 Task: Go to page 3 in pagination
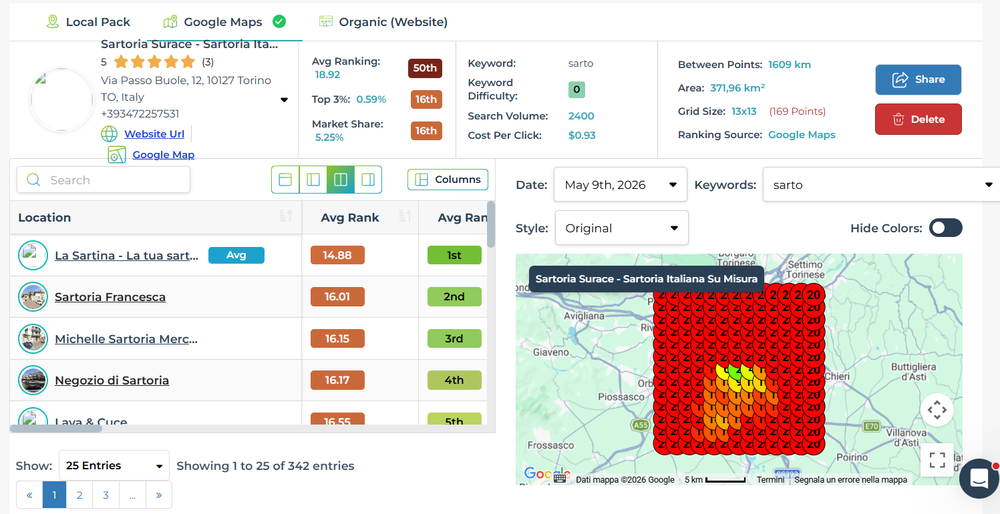[x=106, y=495]
